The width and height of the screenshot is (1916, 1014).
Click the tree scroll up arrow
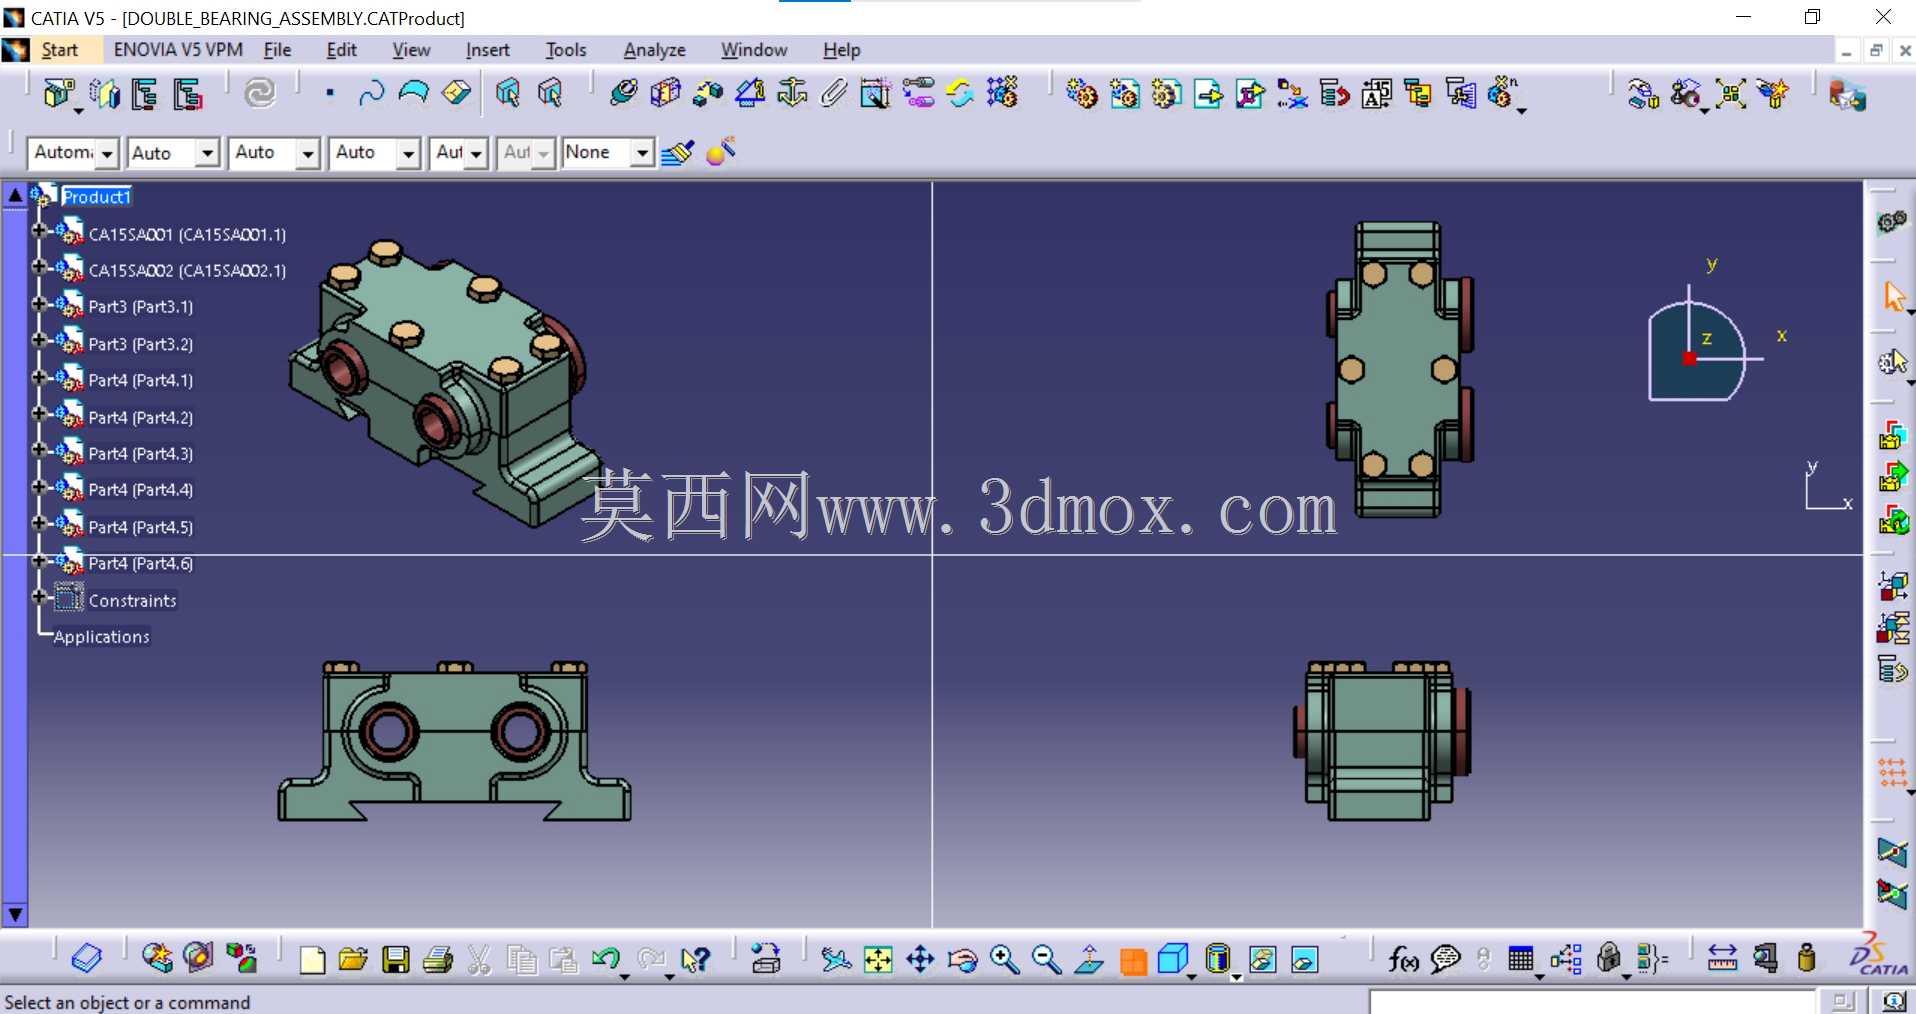point(15,195)
